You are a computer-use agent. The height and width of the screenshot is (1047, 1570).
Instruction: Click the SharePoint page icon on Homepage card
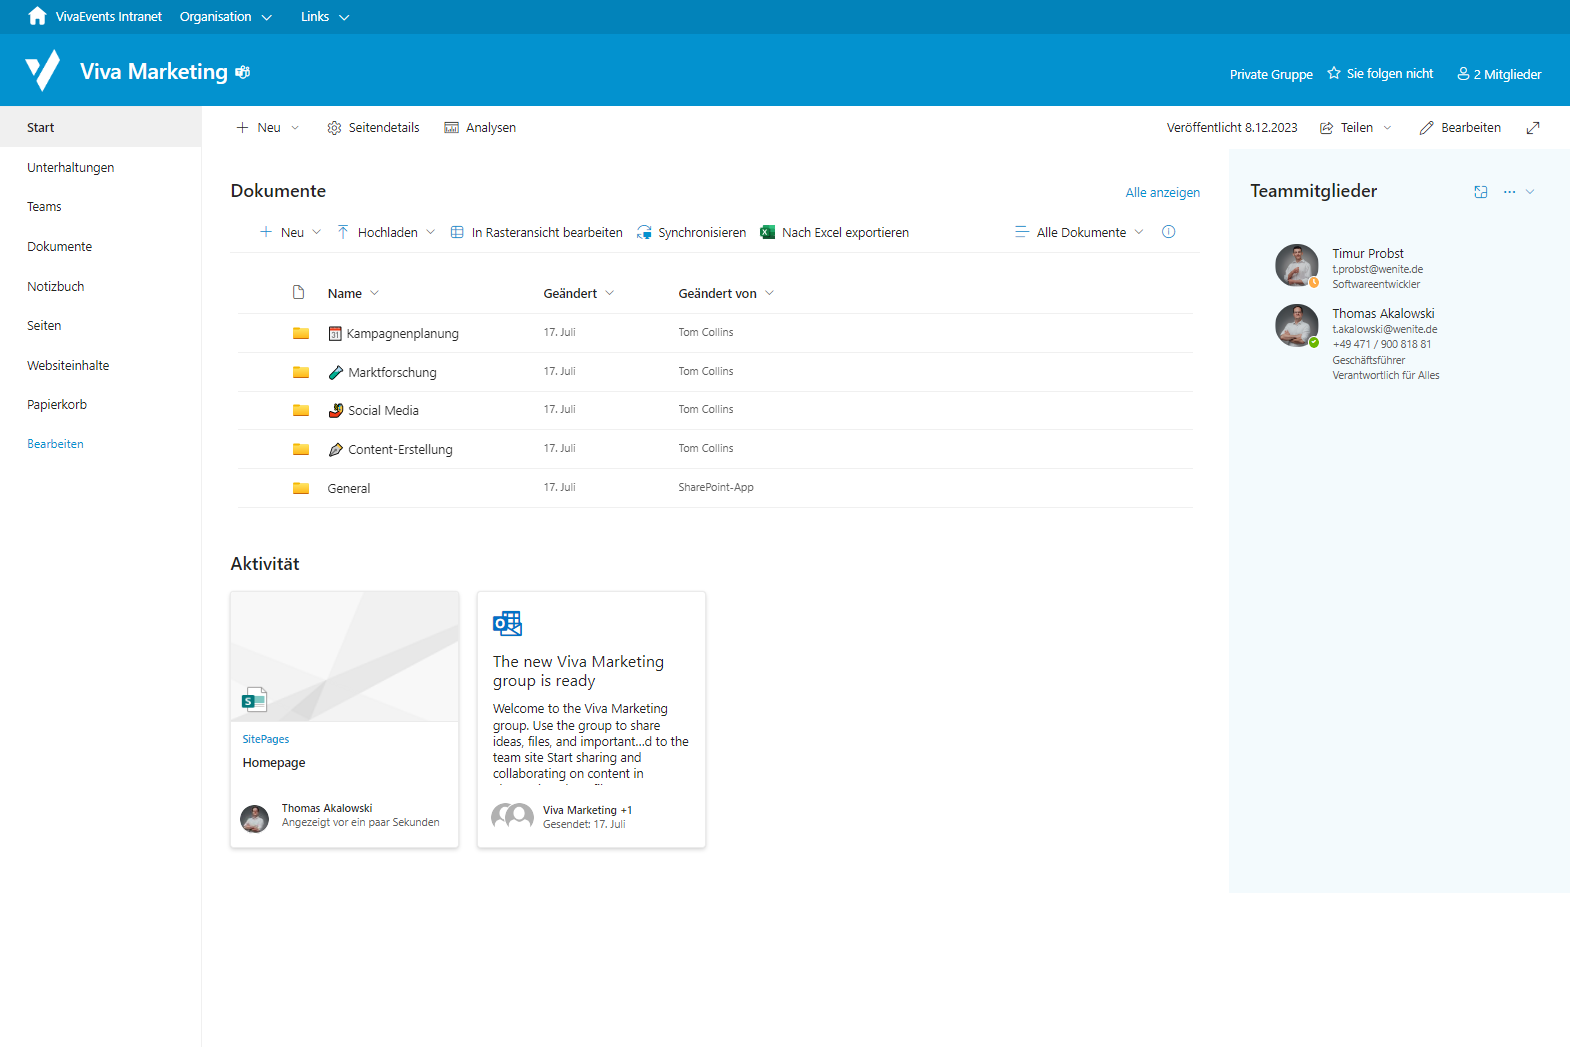point(254,699)
